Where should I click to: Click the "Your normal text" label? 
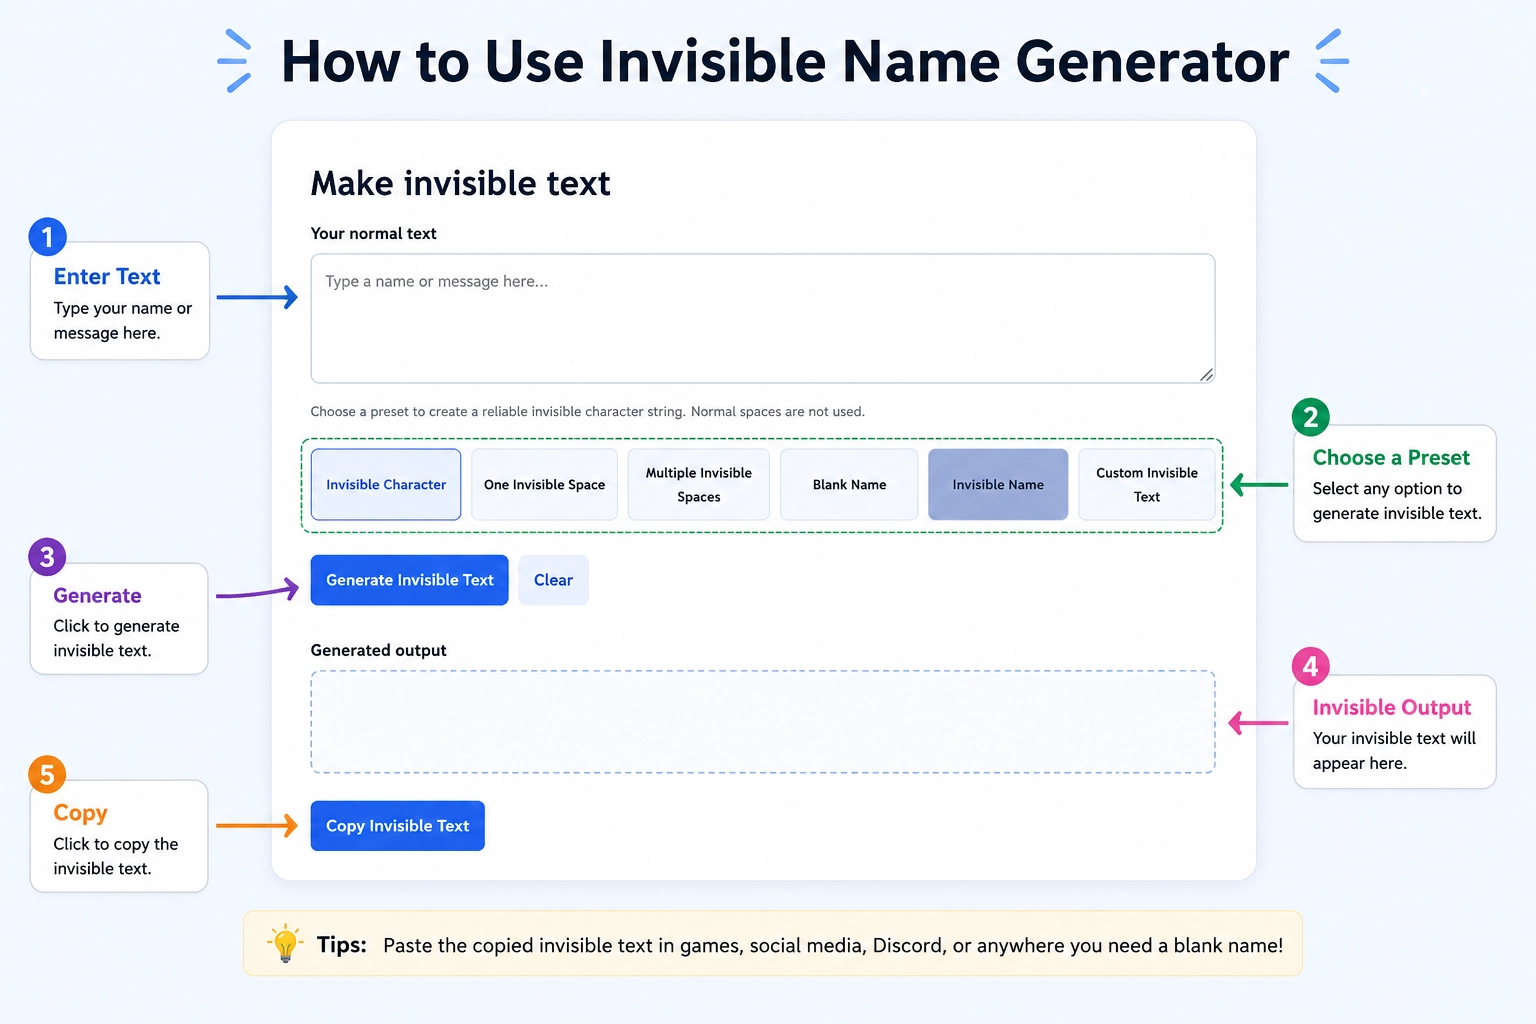(x=373, y=233)
